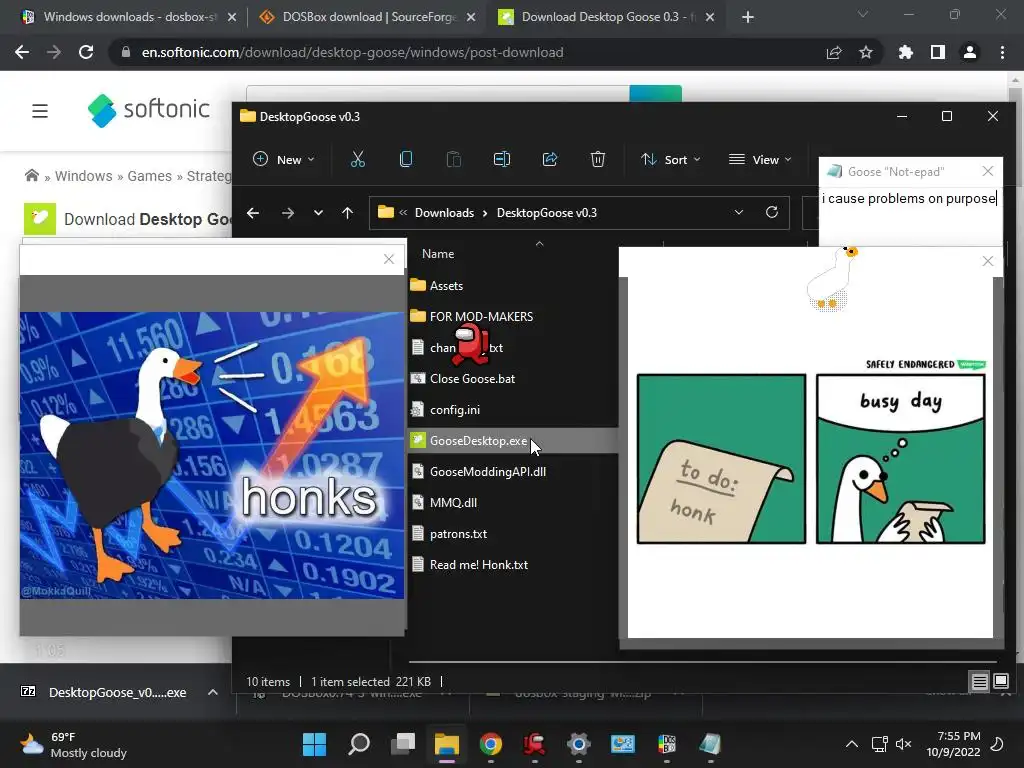Click the Share icon in Explorer toolbar
The width and height of the screenshot is (1024, 768).
550,159
